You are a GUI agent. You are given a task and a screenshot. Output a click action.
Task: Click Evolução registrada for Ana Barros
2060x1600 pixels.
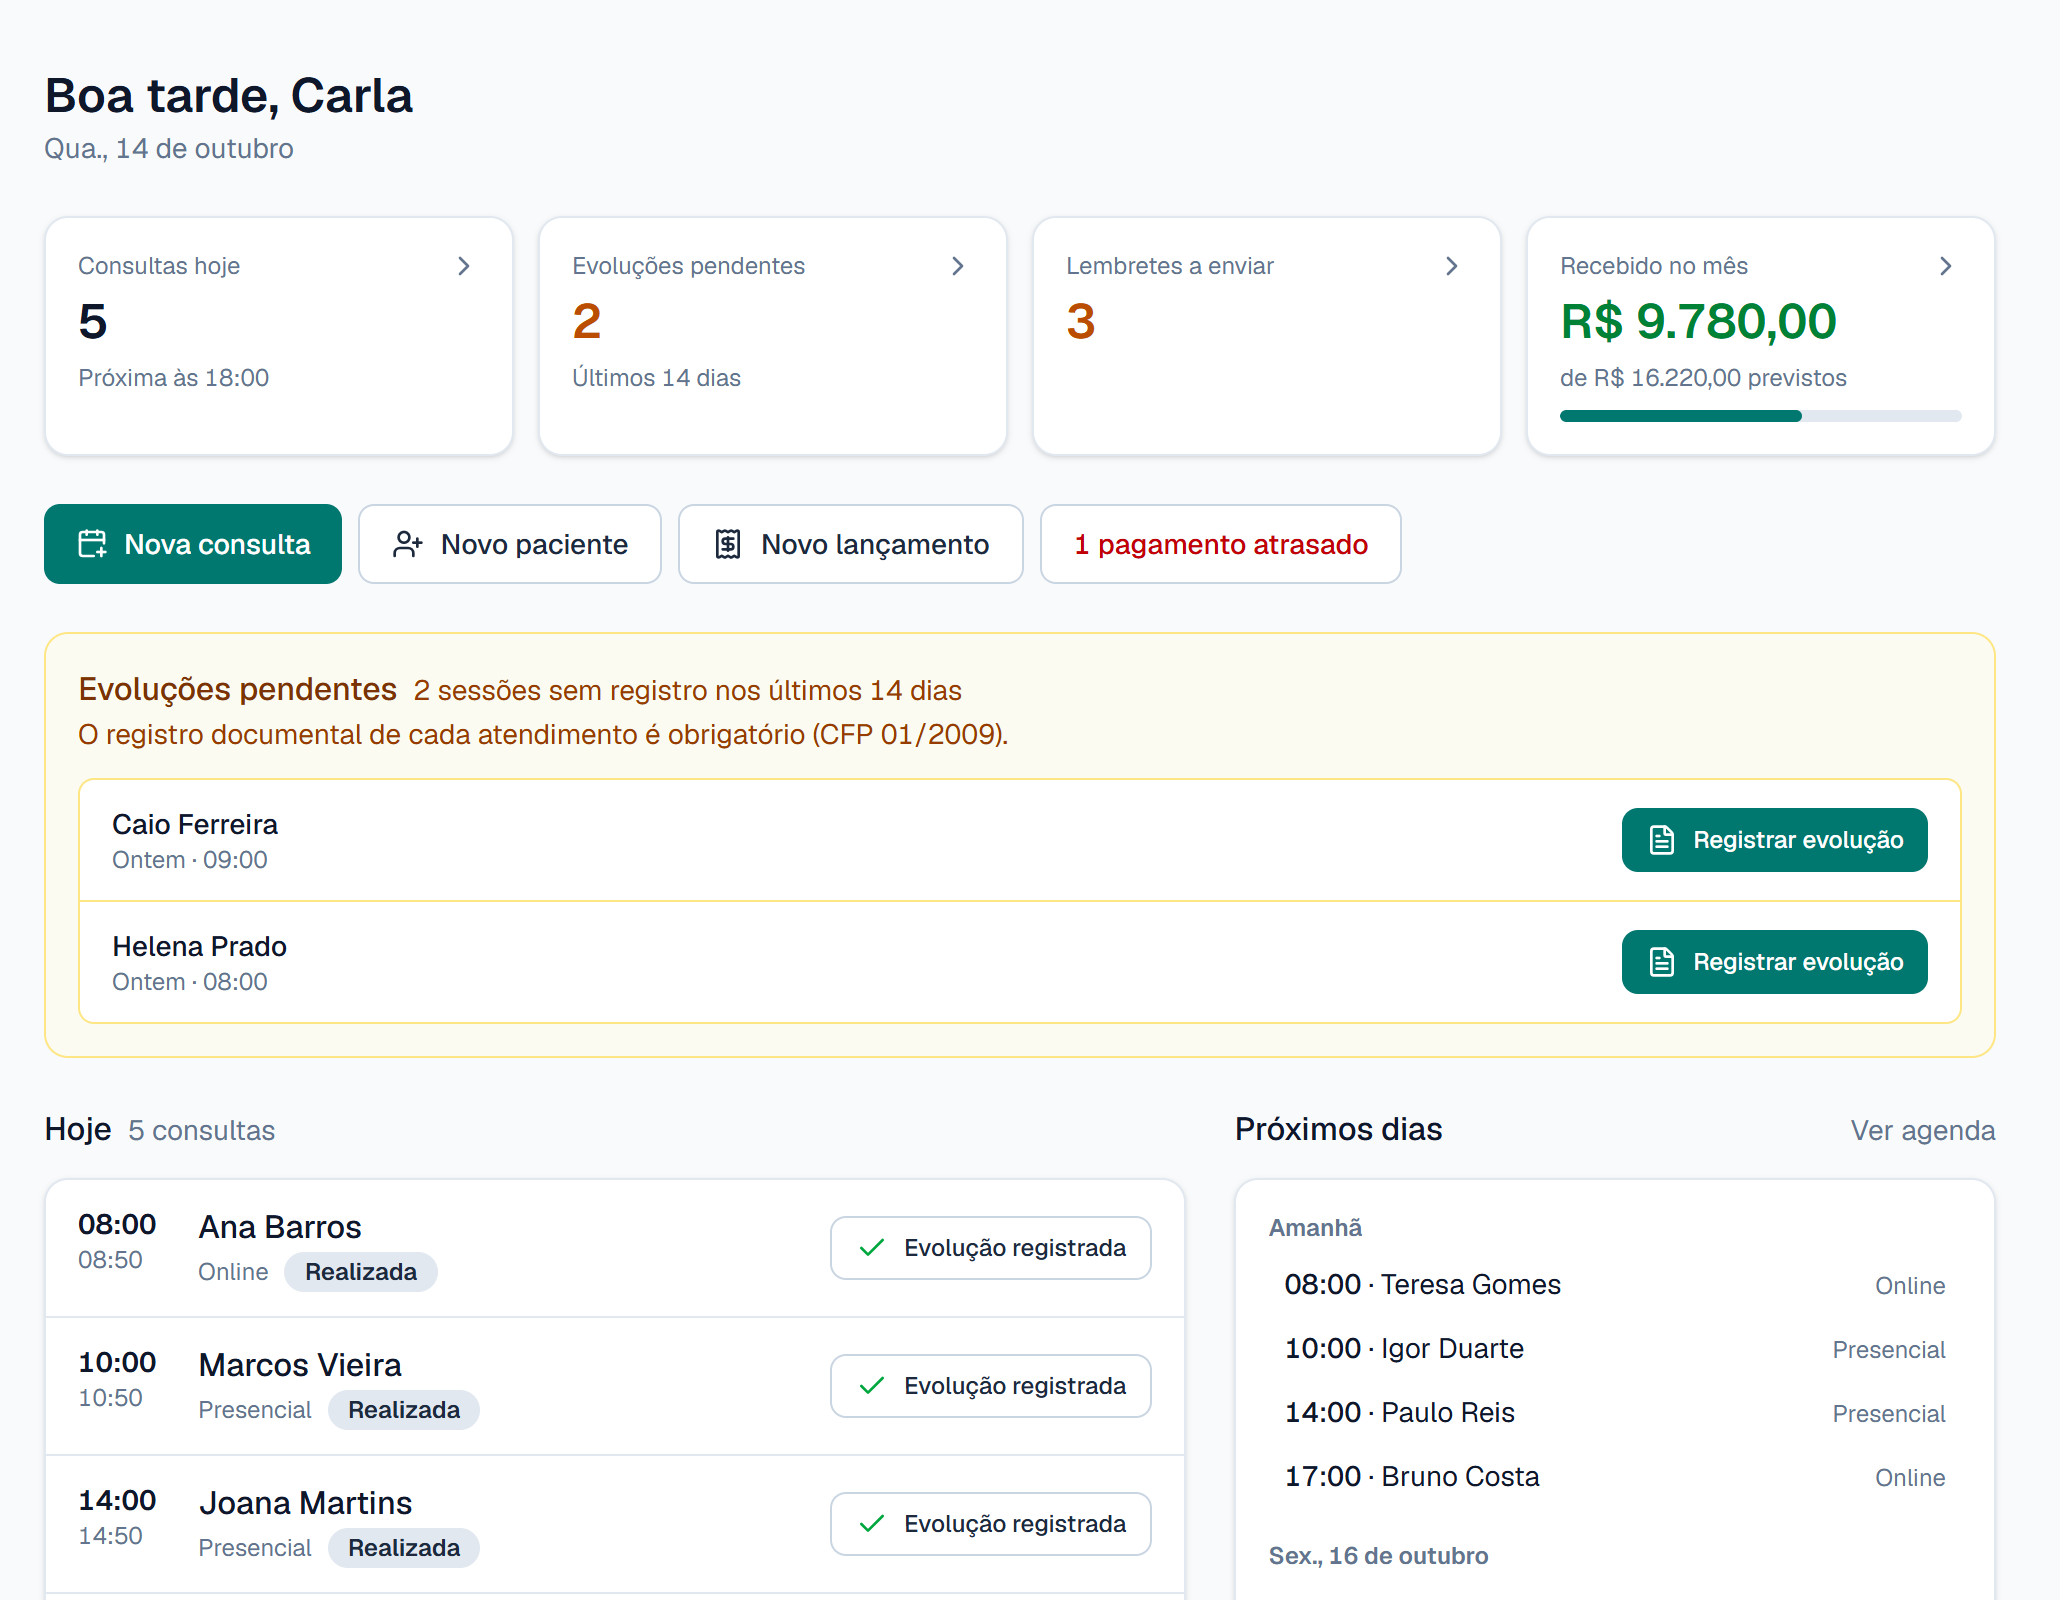click(x=991, y=1248)
